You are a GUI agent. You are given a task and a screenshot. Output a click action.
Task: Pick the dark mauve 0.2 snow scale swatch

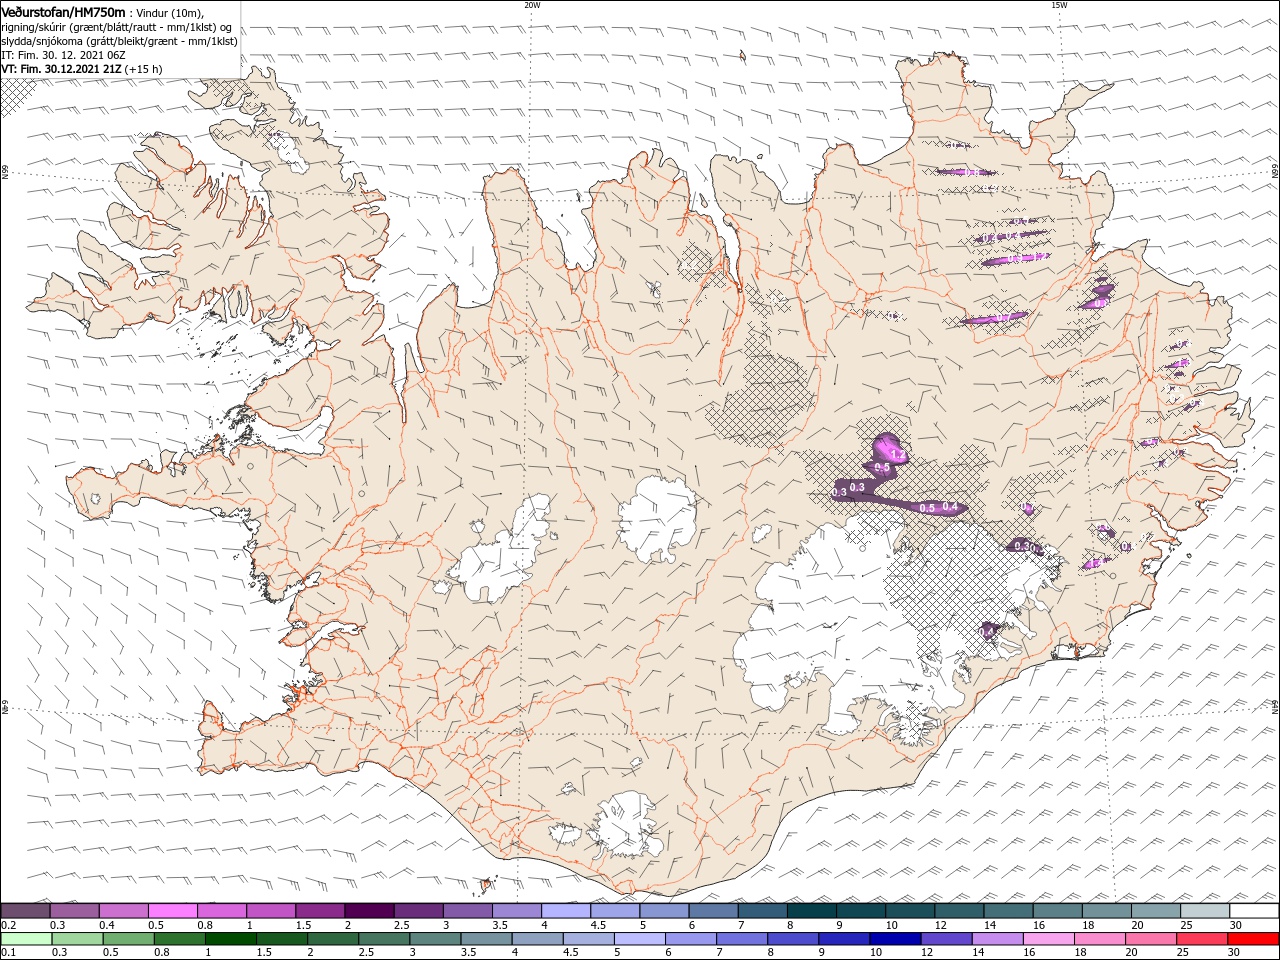point(25,911)
